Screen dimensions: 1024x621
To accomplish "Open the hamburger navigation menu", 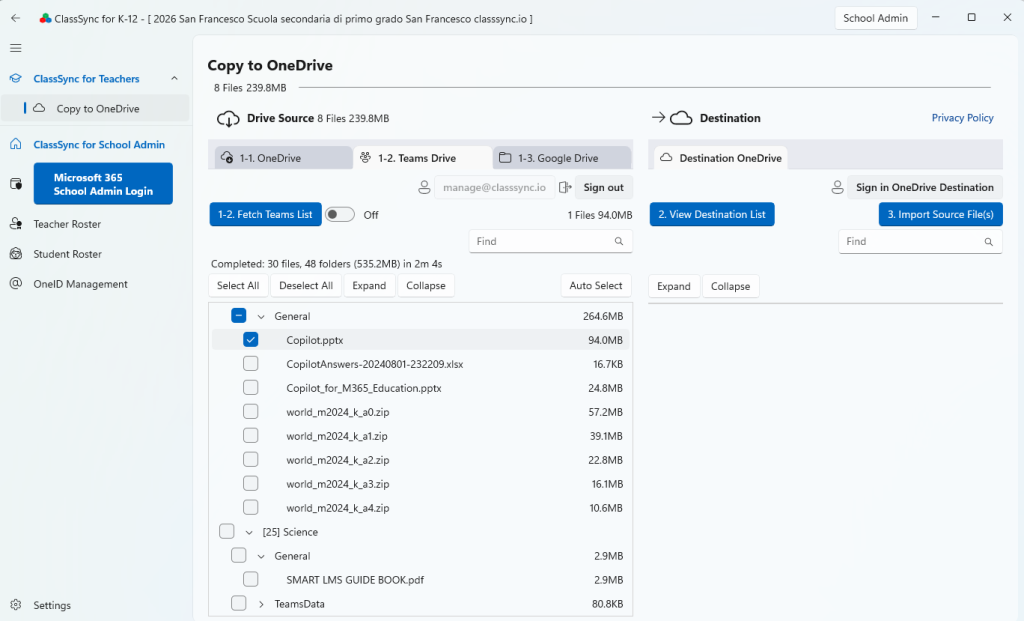I will [x=16, y=48].
